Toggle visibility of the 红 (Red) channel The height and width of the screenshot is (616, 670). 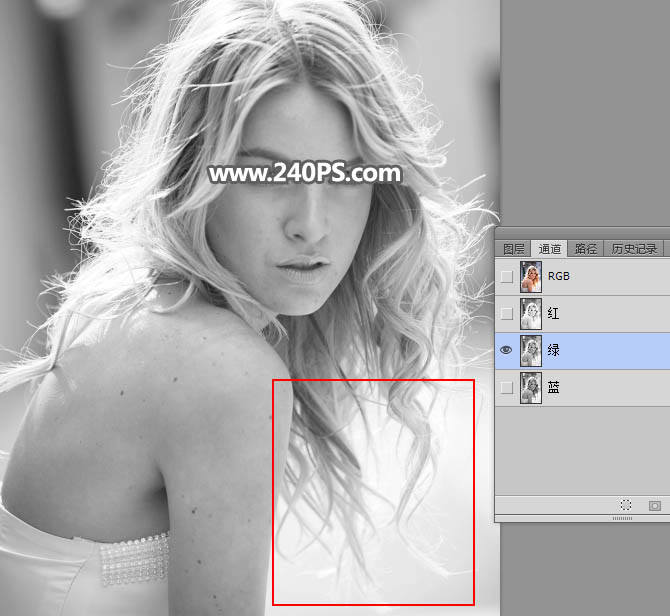[x=507, y=314]
